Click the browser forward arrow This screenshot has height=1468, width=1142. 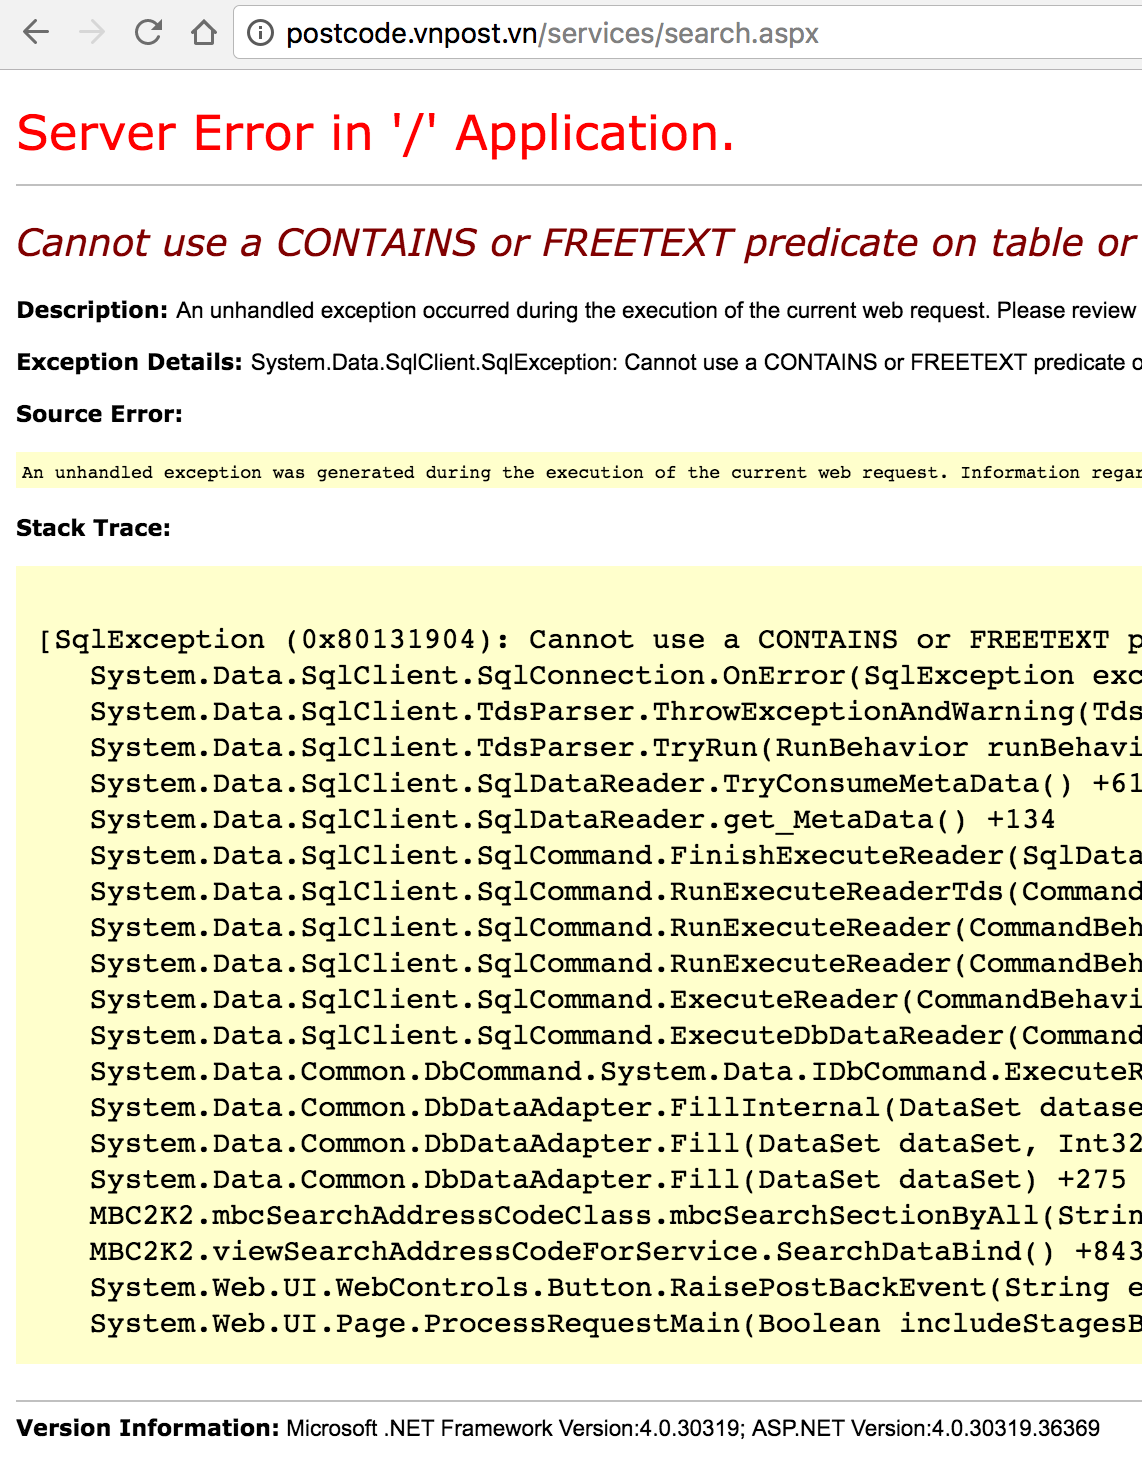[92, 33]
